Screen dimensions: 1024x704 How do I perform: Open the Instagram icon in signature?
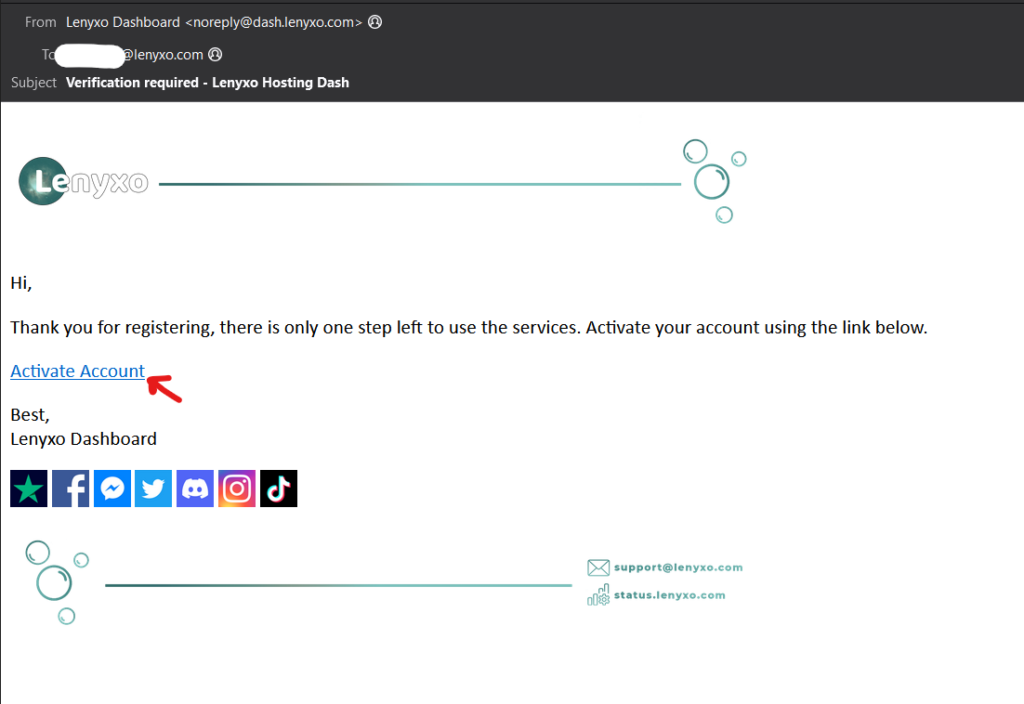pos(237,488)
